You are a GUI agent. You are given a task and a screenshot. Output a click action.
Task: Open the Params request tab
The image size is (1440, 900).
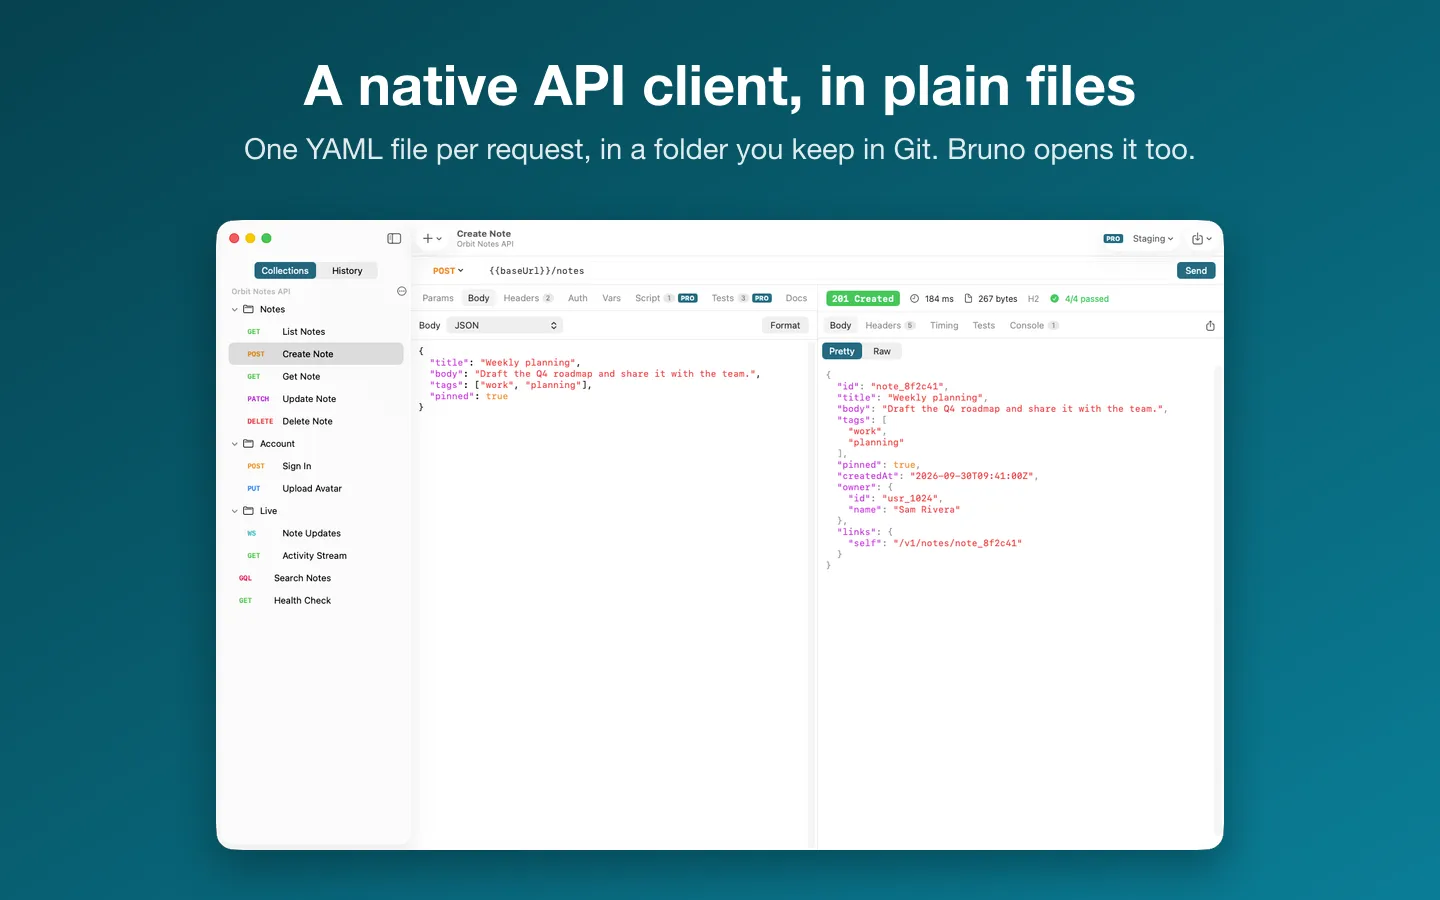(438, 298)
